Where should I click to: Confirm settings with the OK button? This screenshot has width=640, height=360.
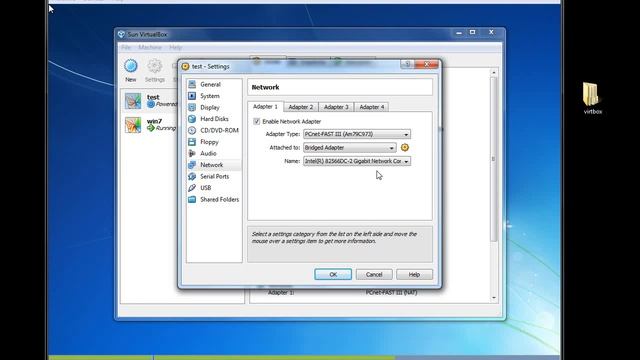tap(333, 274)
